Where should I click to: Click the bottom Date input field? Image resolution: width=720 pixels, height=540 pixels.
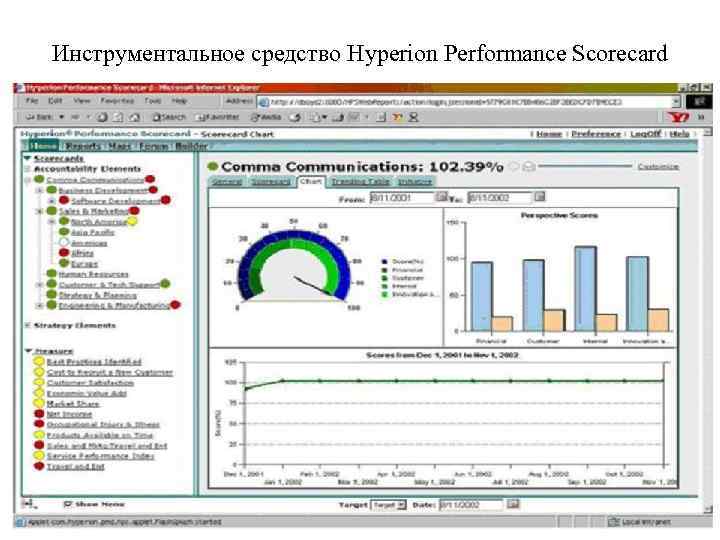(472, 505)
